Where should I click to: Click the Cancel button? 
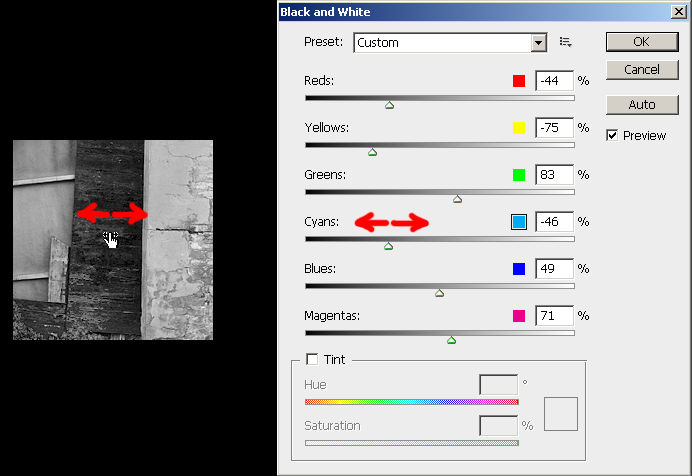(x=642, y=70)
